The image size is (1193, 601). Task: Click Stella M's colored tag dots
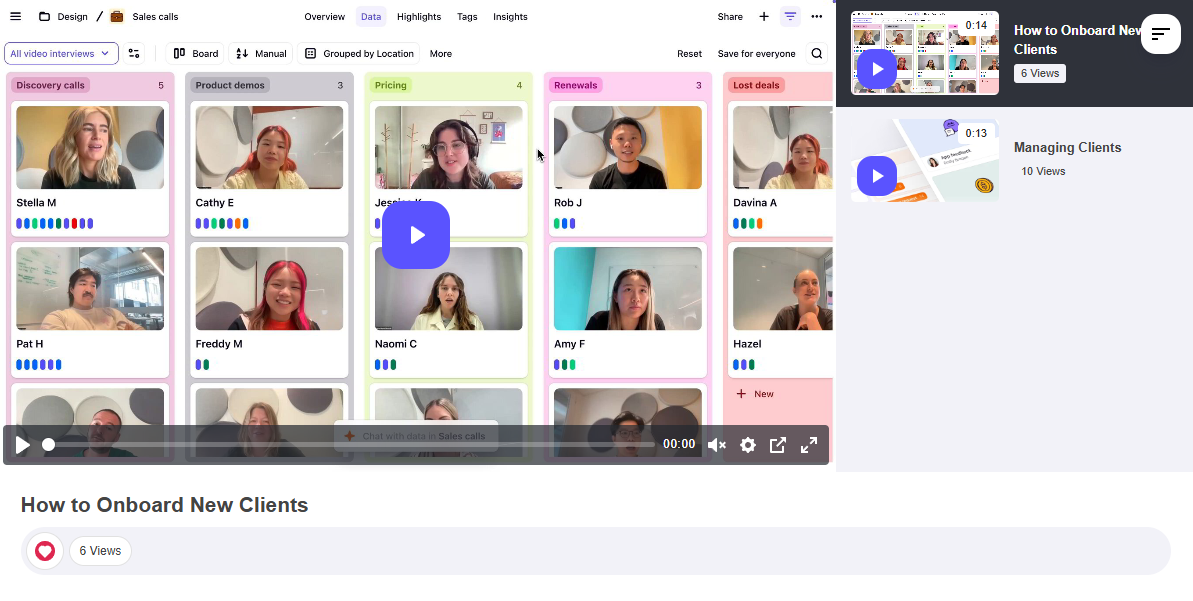point(55,224)
